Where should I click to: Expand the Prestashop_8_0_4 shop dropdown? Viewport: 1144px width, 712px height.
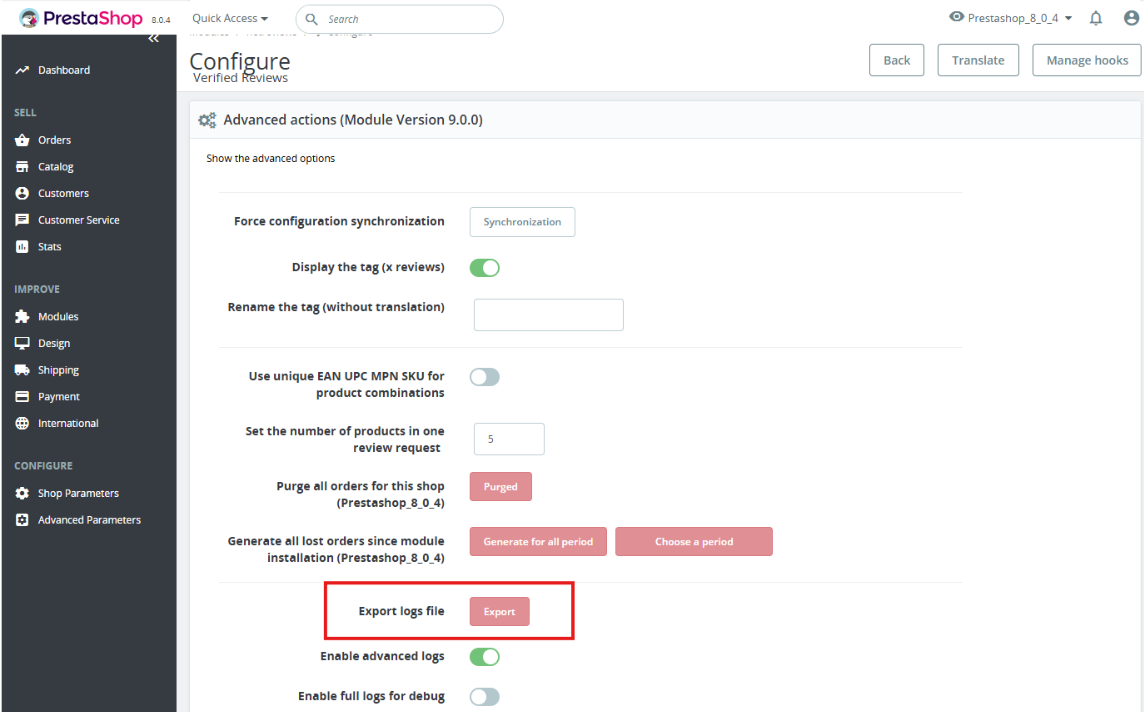[x=1010, y=18]
